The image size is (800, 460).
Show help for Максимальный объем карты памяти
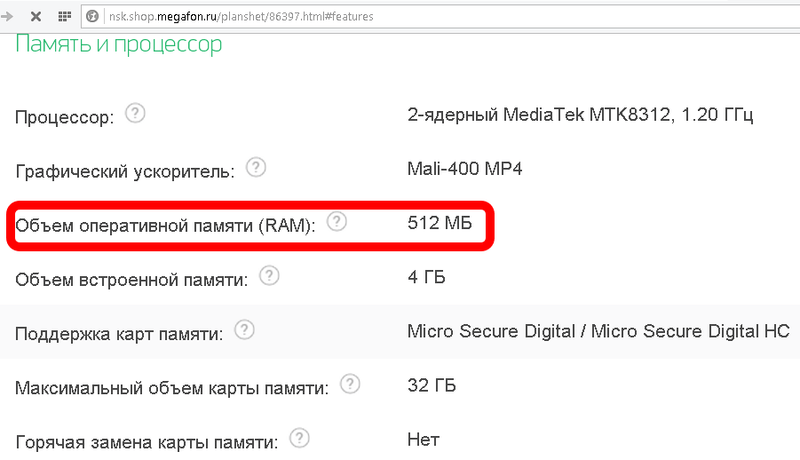point(349,383)
